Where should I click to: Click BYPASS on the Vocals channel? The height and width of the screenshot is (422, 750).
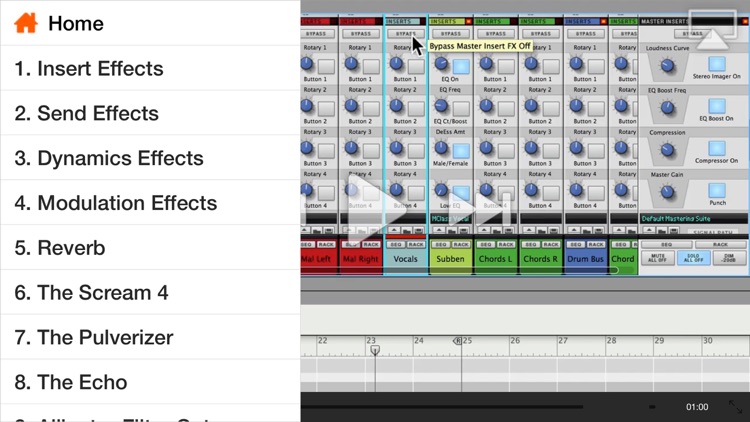(406, 34)
